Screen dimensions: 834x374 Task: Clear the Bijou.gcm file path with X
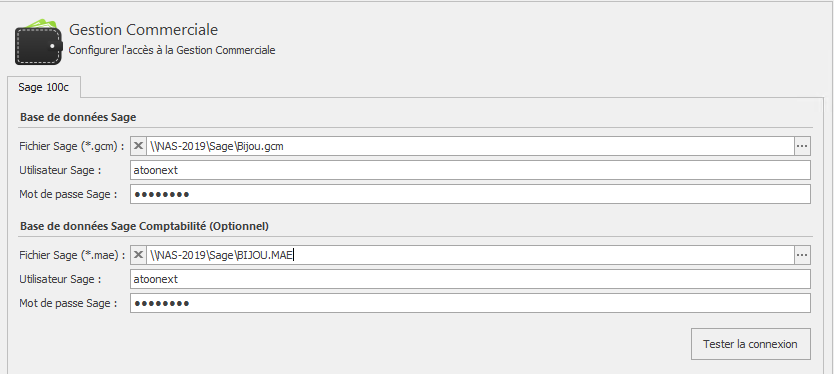tap(138, 146)
